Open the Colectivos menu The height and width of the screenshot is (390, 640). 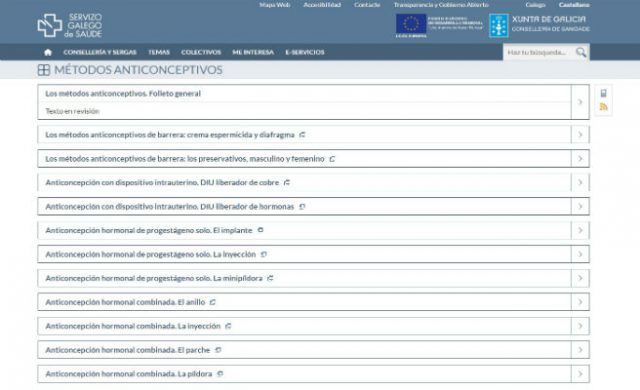(x=201, y=52)
